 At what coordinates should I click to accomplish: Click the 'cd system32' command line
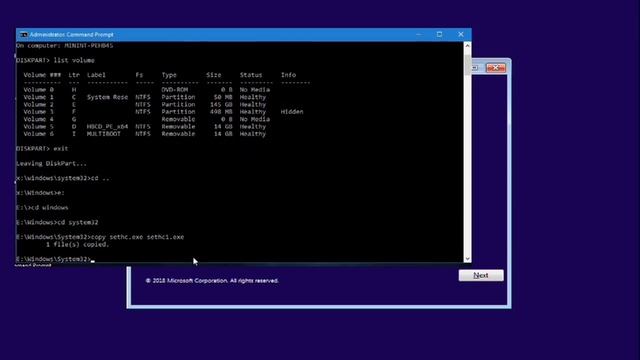click(57, 222)
